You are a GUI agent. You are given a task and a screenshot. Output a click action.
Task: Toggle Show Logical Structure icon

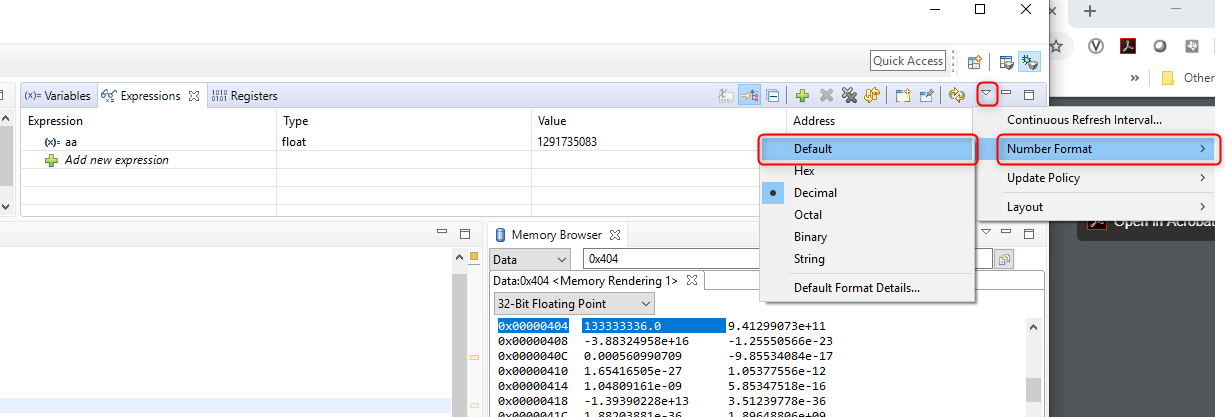[x=749, y=96]
